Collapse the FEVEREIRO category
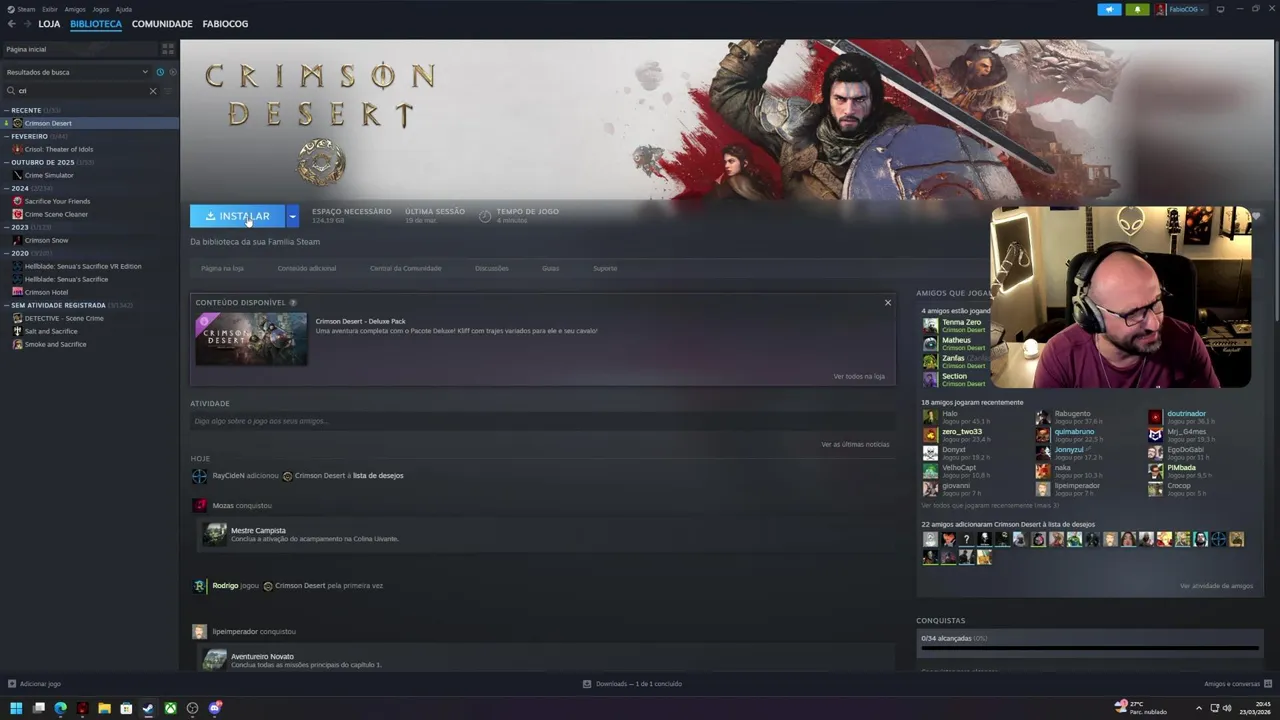This screenshot has width=1280, height=720. [x=6, y=136]
